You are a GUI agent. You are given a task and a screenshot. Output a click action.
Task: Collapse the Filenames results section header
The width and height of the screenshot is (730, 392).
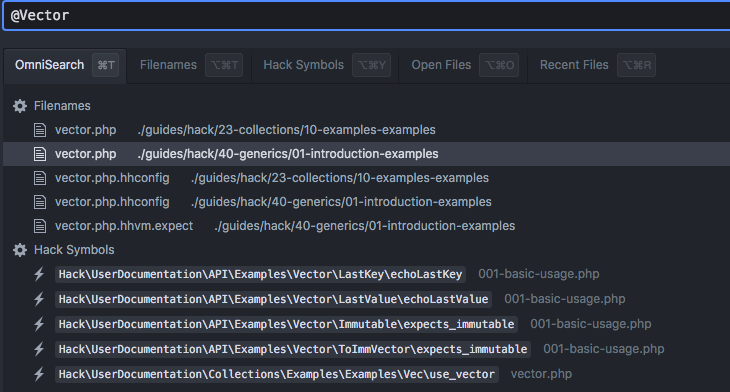(x=62, y=106)
